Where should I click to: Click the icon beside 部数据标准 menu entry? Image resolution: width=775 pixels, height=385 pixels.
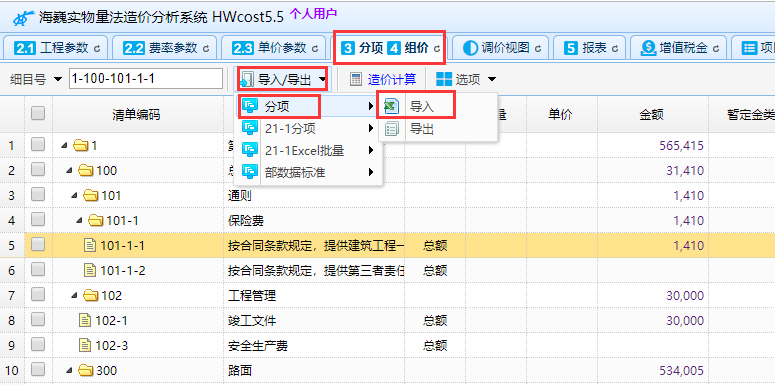(x=251, y=172)
